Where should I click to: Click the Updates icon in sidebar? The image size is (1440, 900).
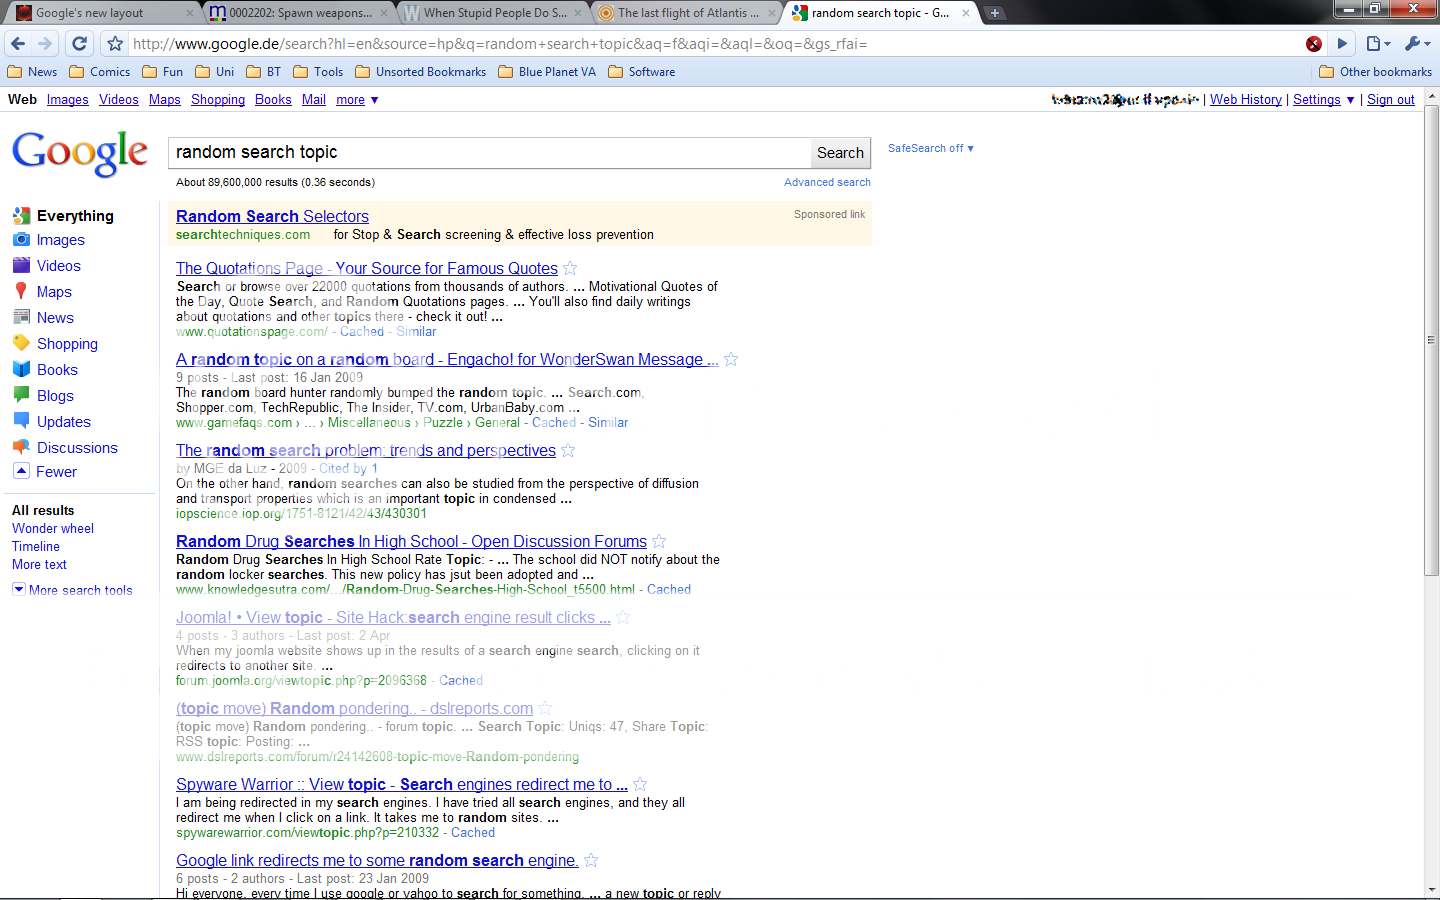[21, 421]
